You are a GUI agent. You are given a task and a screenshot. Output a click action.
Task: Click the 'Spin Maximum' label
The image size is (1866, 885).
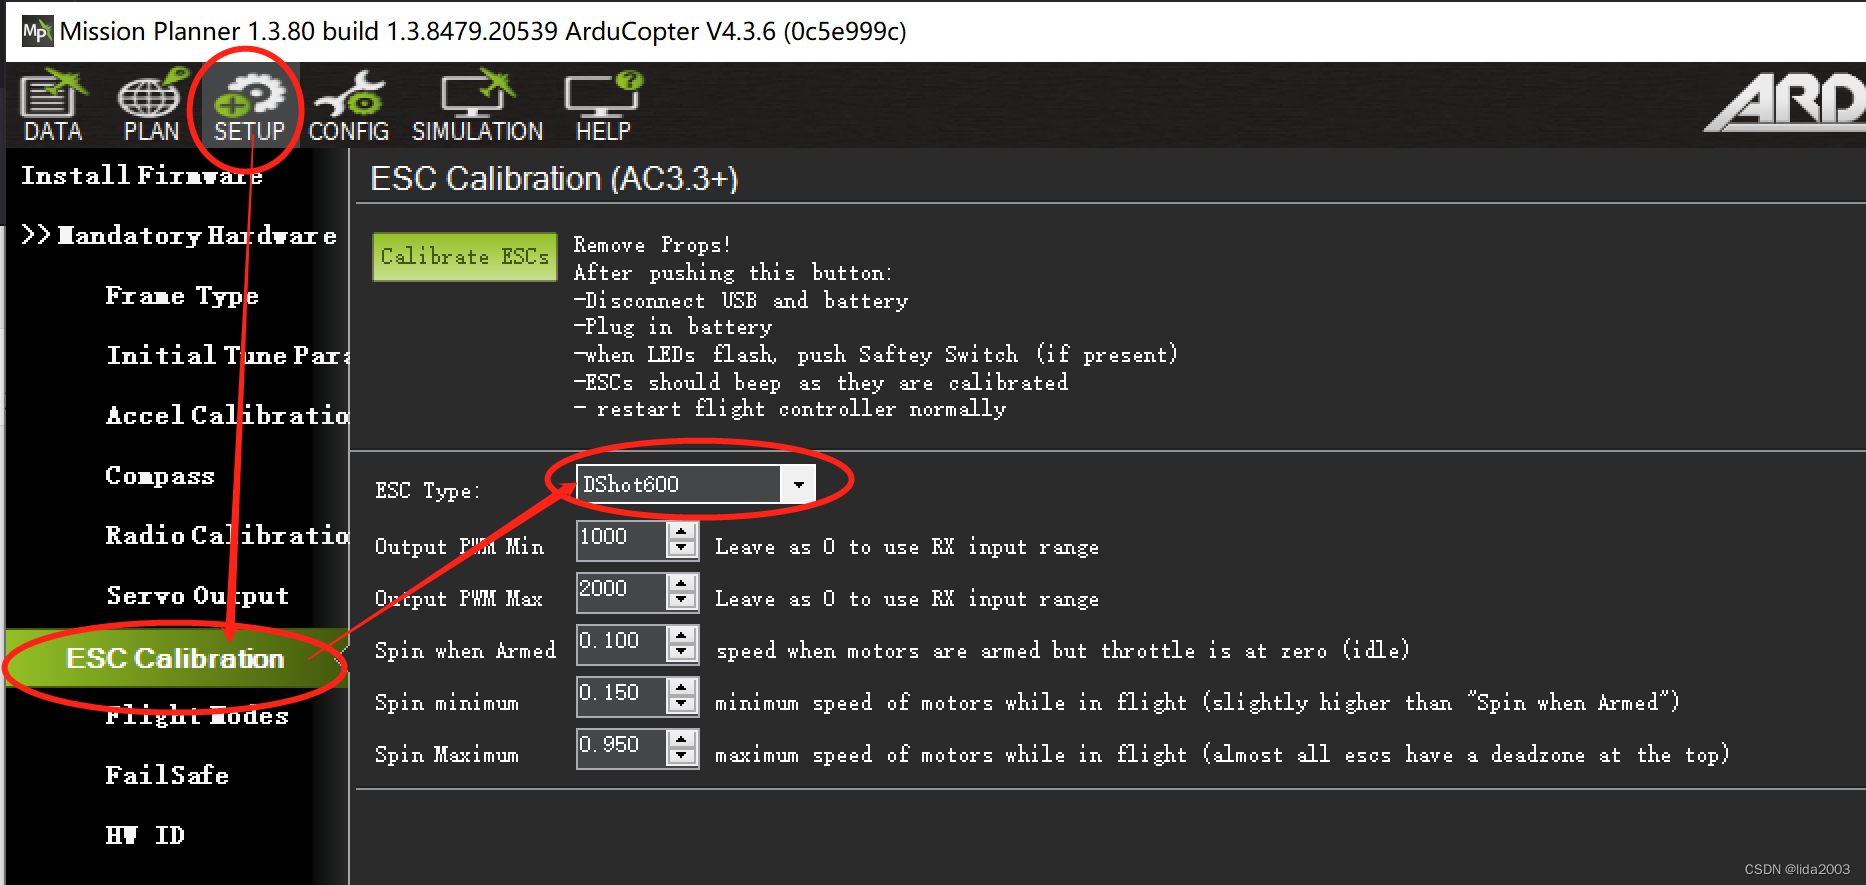(447, 755)
